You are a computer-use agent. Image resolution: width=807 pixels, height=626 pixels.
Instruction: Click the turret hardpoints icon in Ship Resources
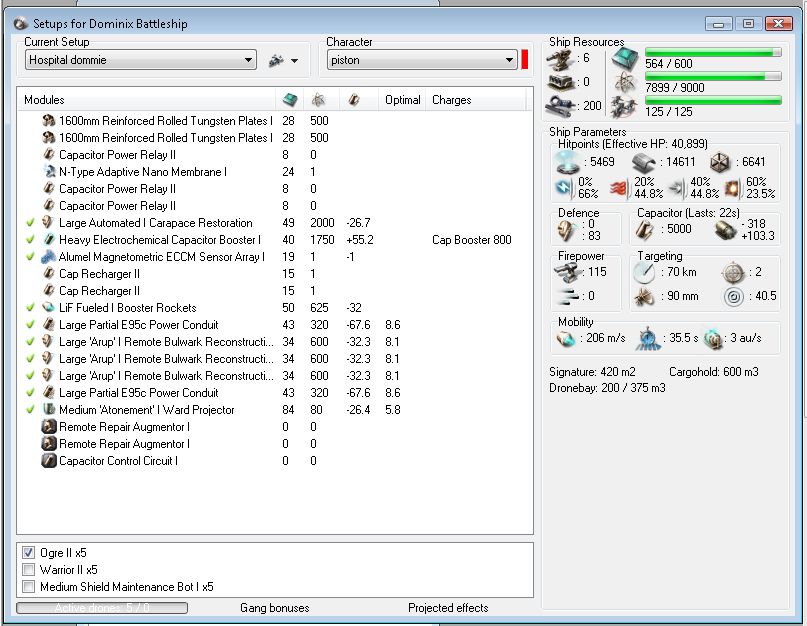560,59
